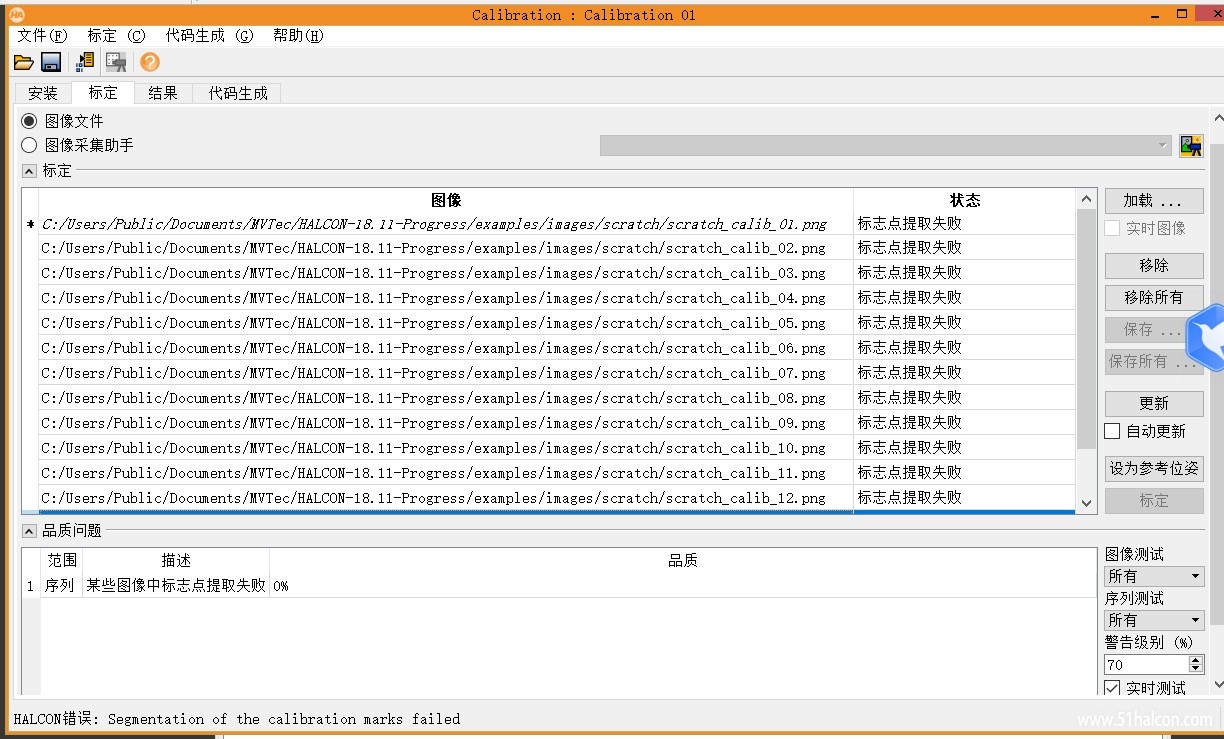The image size is (1224, 739).
Task: Click the 加载 ... button
Action: click(x=1154, y=201)
